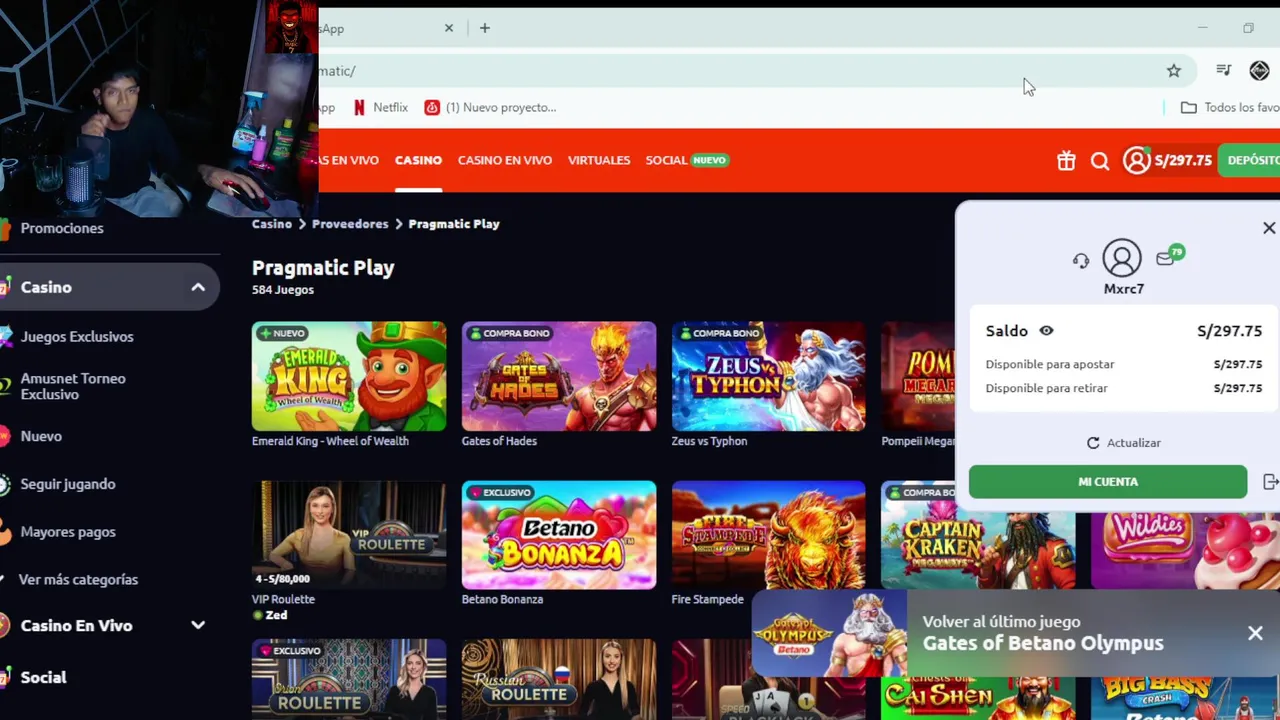Image resolution: width=1280 pixels, height=720 pixels.
Task: Open Russian Roulette live table thumbnail
Action: [559, 680]
